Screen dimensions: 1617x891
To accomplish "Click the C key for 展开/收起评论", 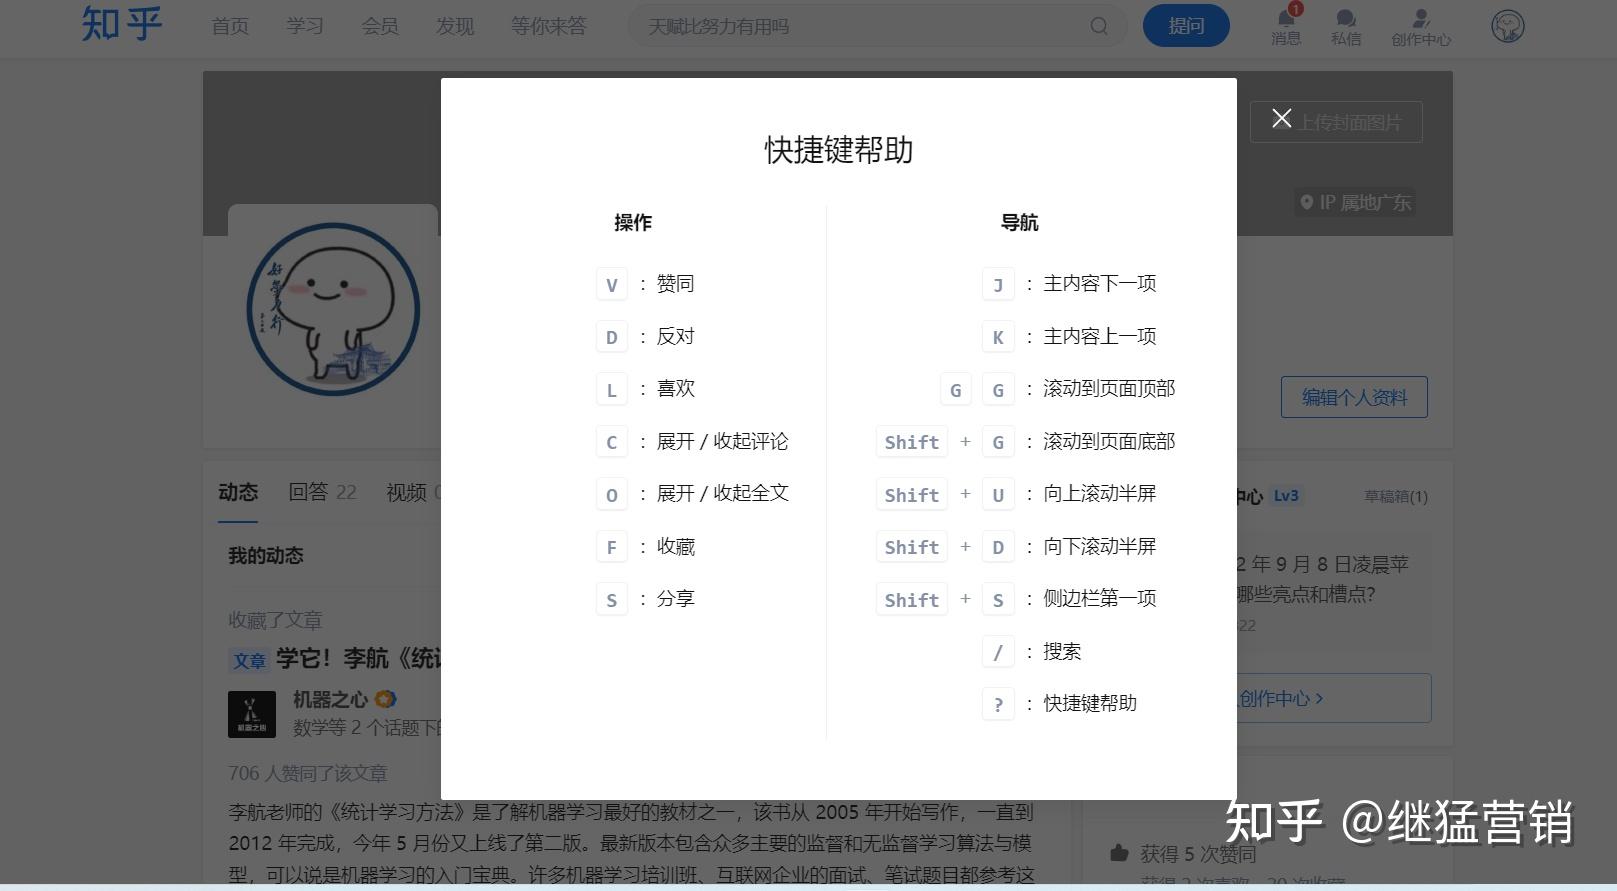I will [x=612, y=442].
